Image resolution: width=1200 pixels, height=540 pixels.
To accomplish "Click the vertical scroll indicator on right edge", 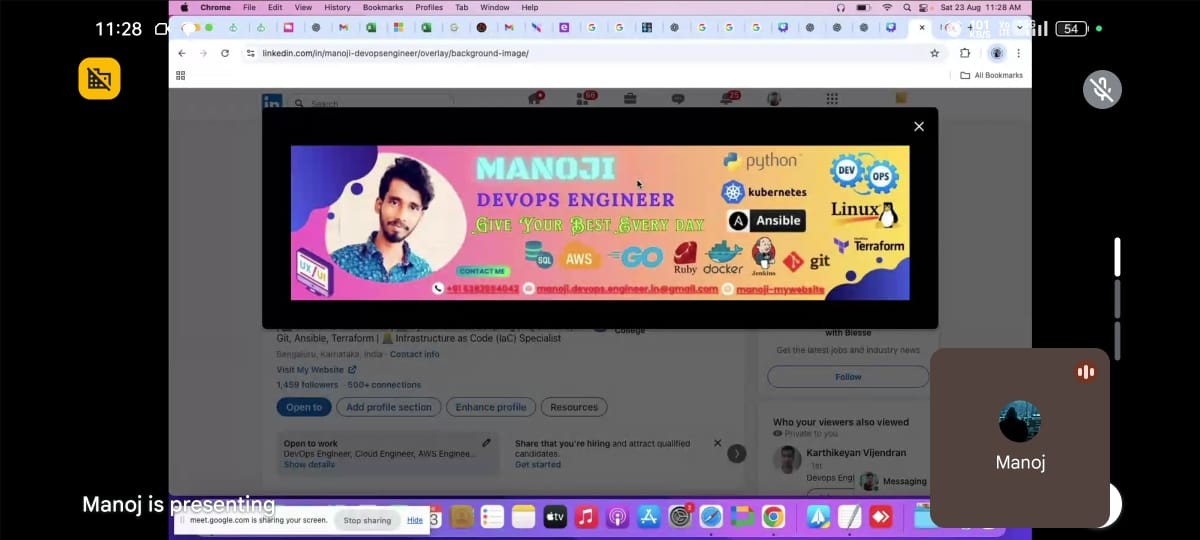I will 1117,257.
